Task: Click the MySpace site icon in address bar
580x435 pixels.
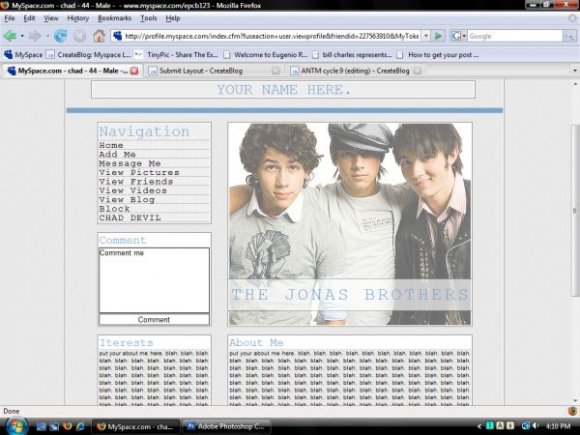Action: click(x=118, y=36)
